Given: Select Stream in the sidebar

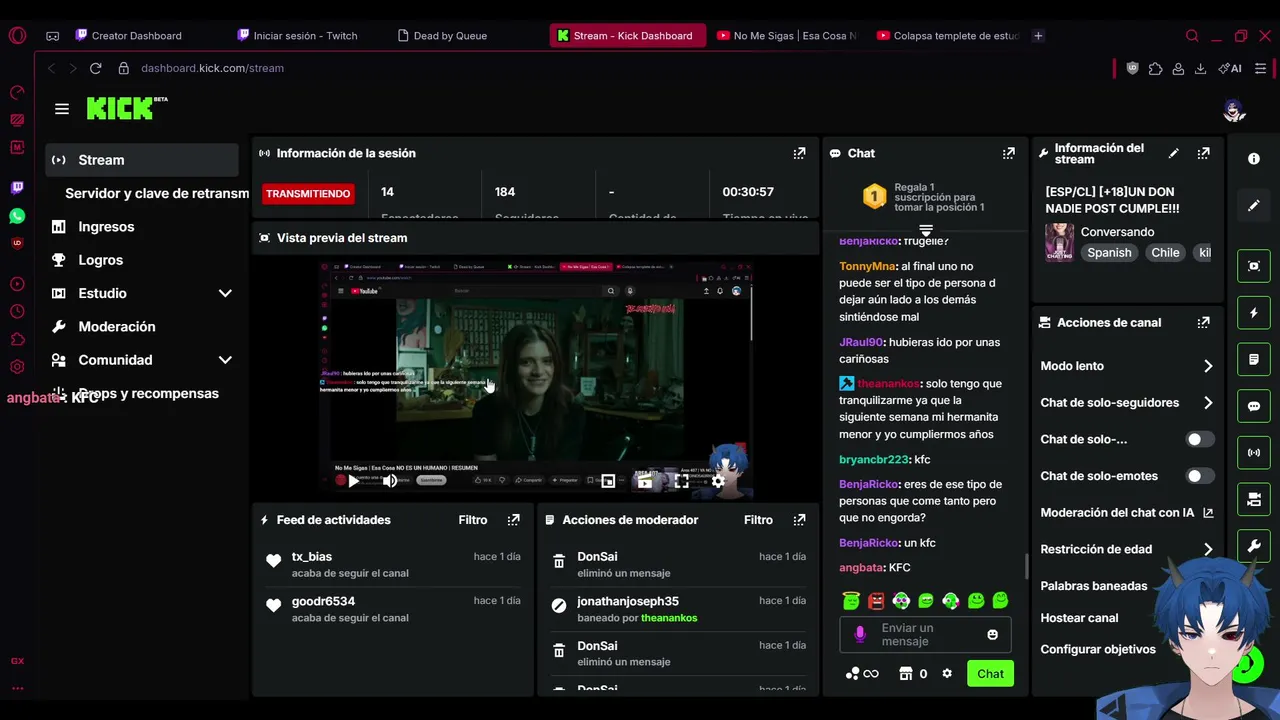Looking at the screenshot, I should (x=142, y=160).
